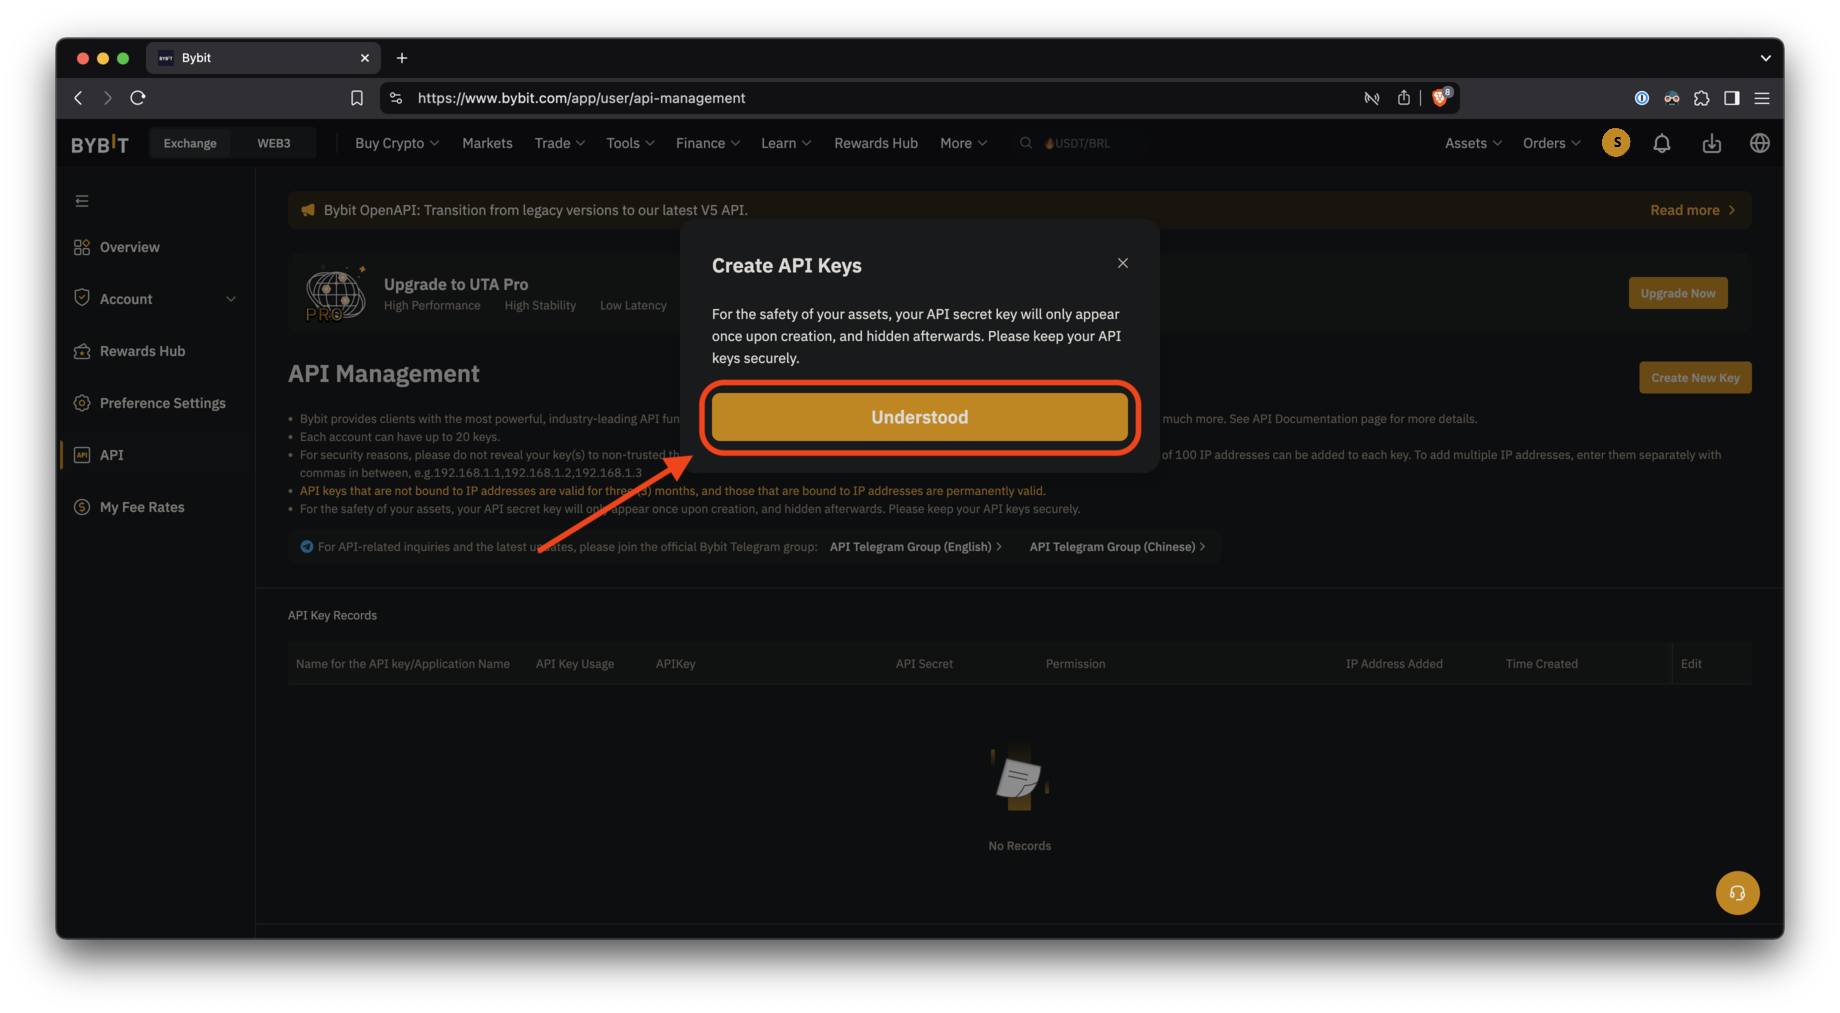
Task: Select Preference Settings in sidebar
Action: [162, 403]
